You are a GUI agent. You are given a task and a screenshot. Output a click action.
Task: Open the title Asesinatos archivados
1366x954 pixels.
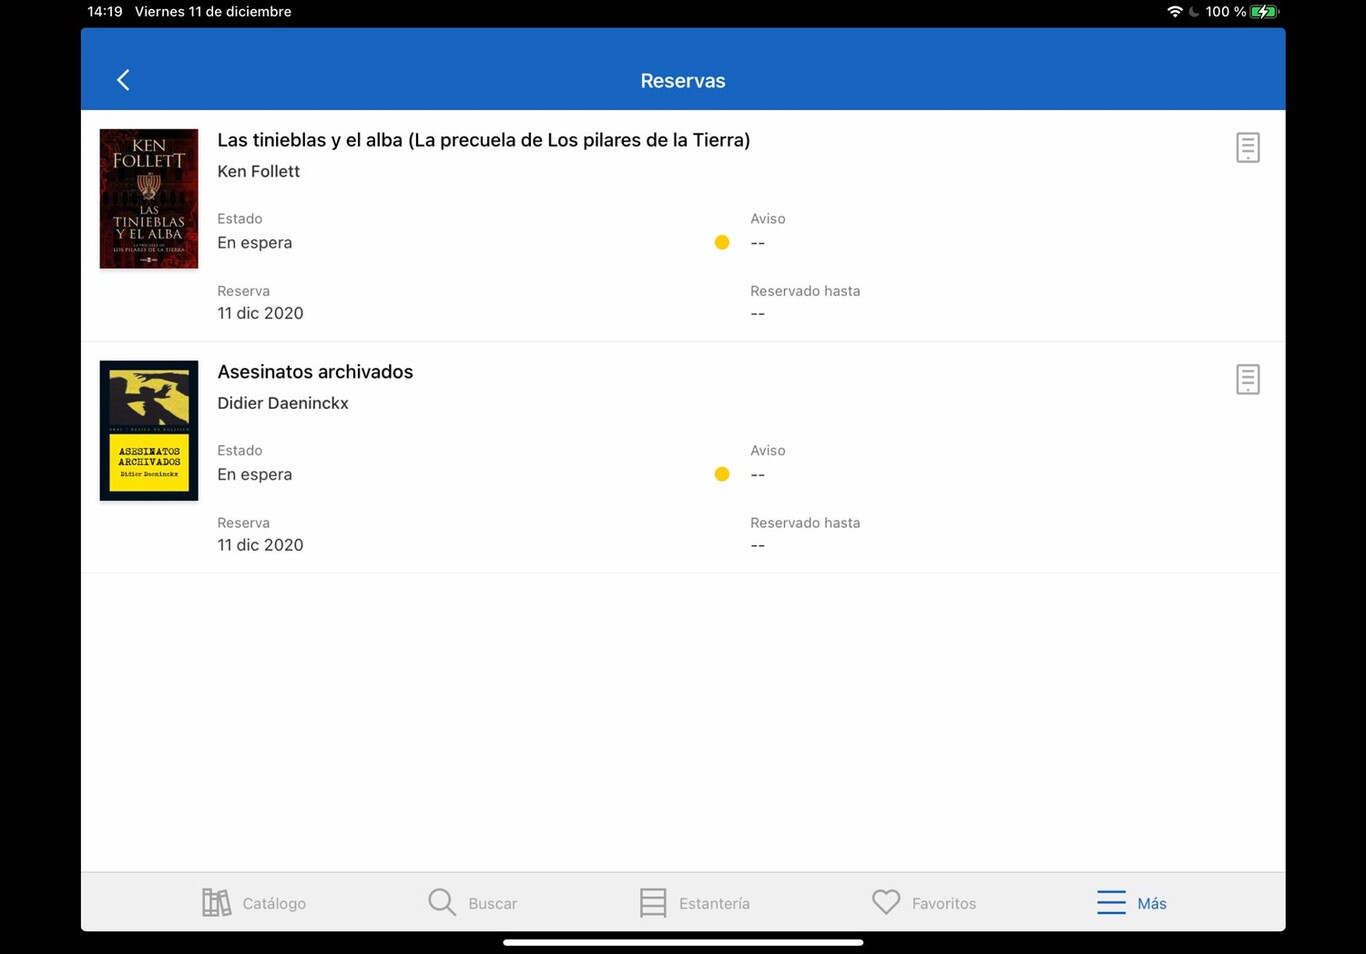[315, 371]
